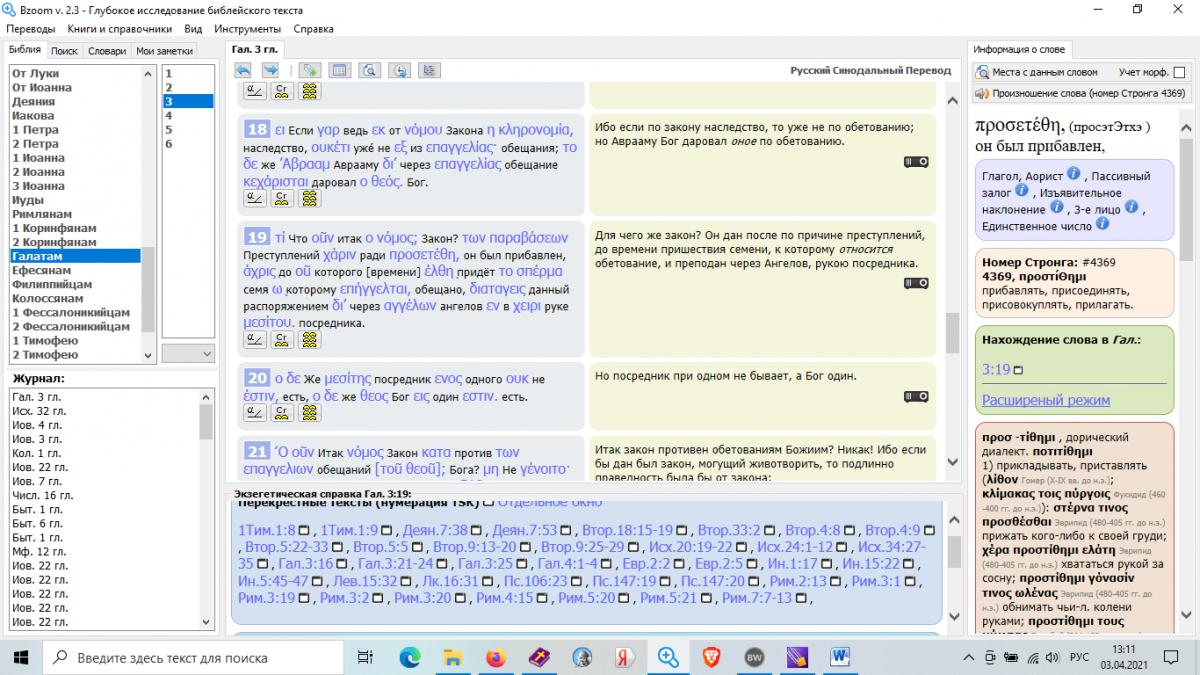Click the alpha icon under verse 19

coord(254,340)
